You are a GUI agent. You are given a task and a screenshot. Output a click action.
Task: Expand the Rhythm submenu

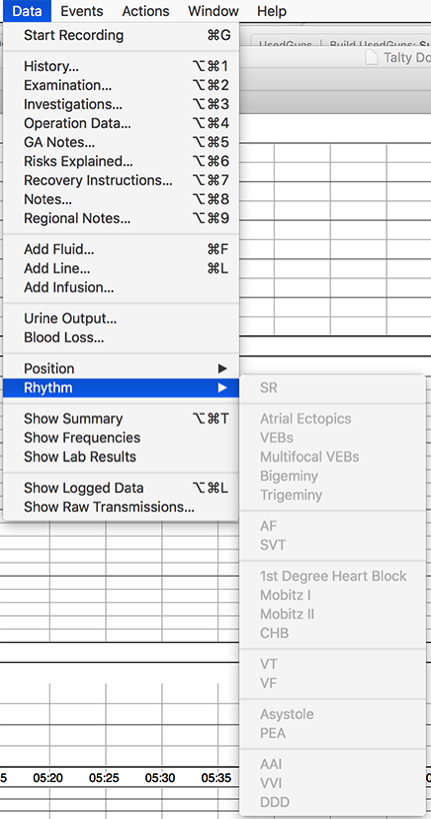click(121, 388)
